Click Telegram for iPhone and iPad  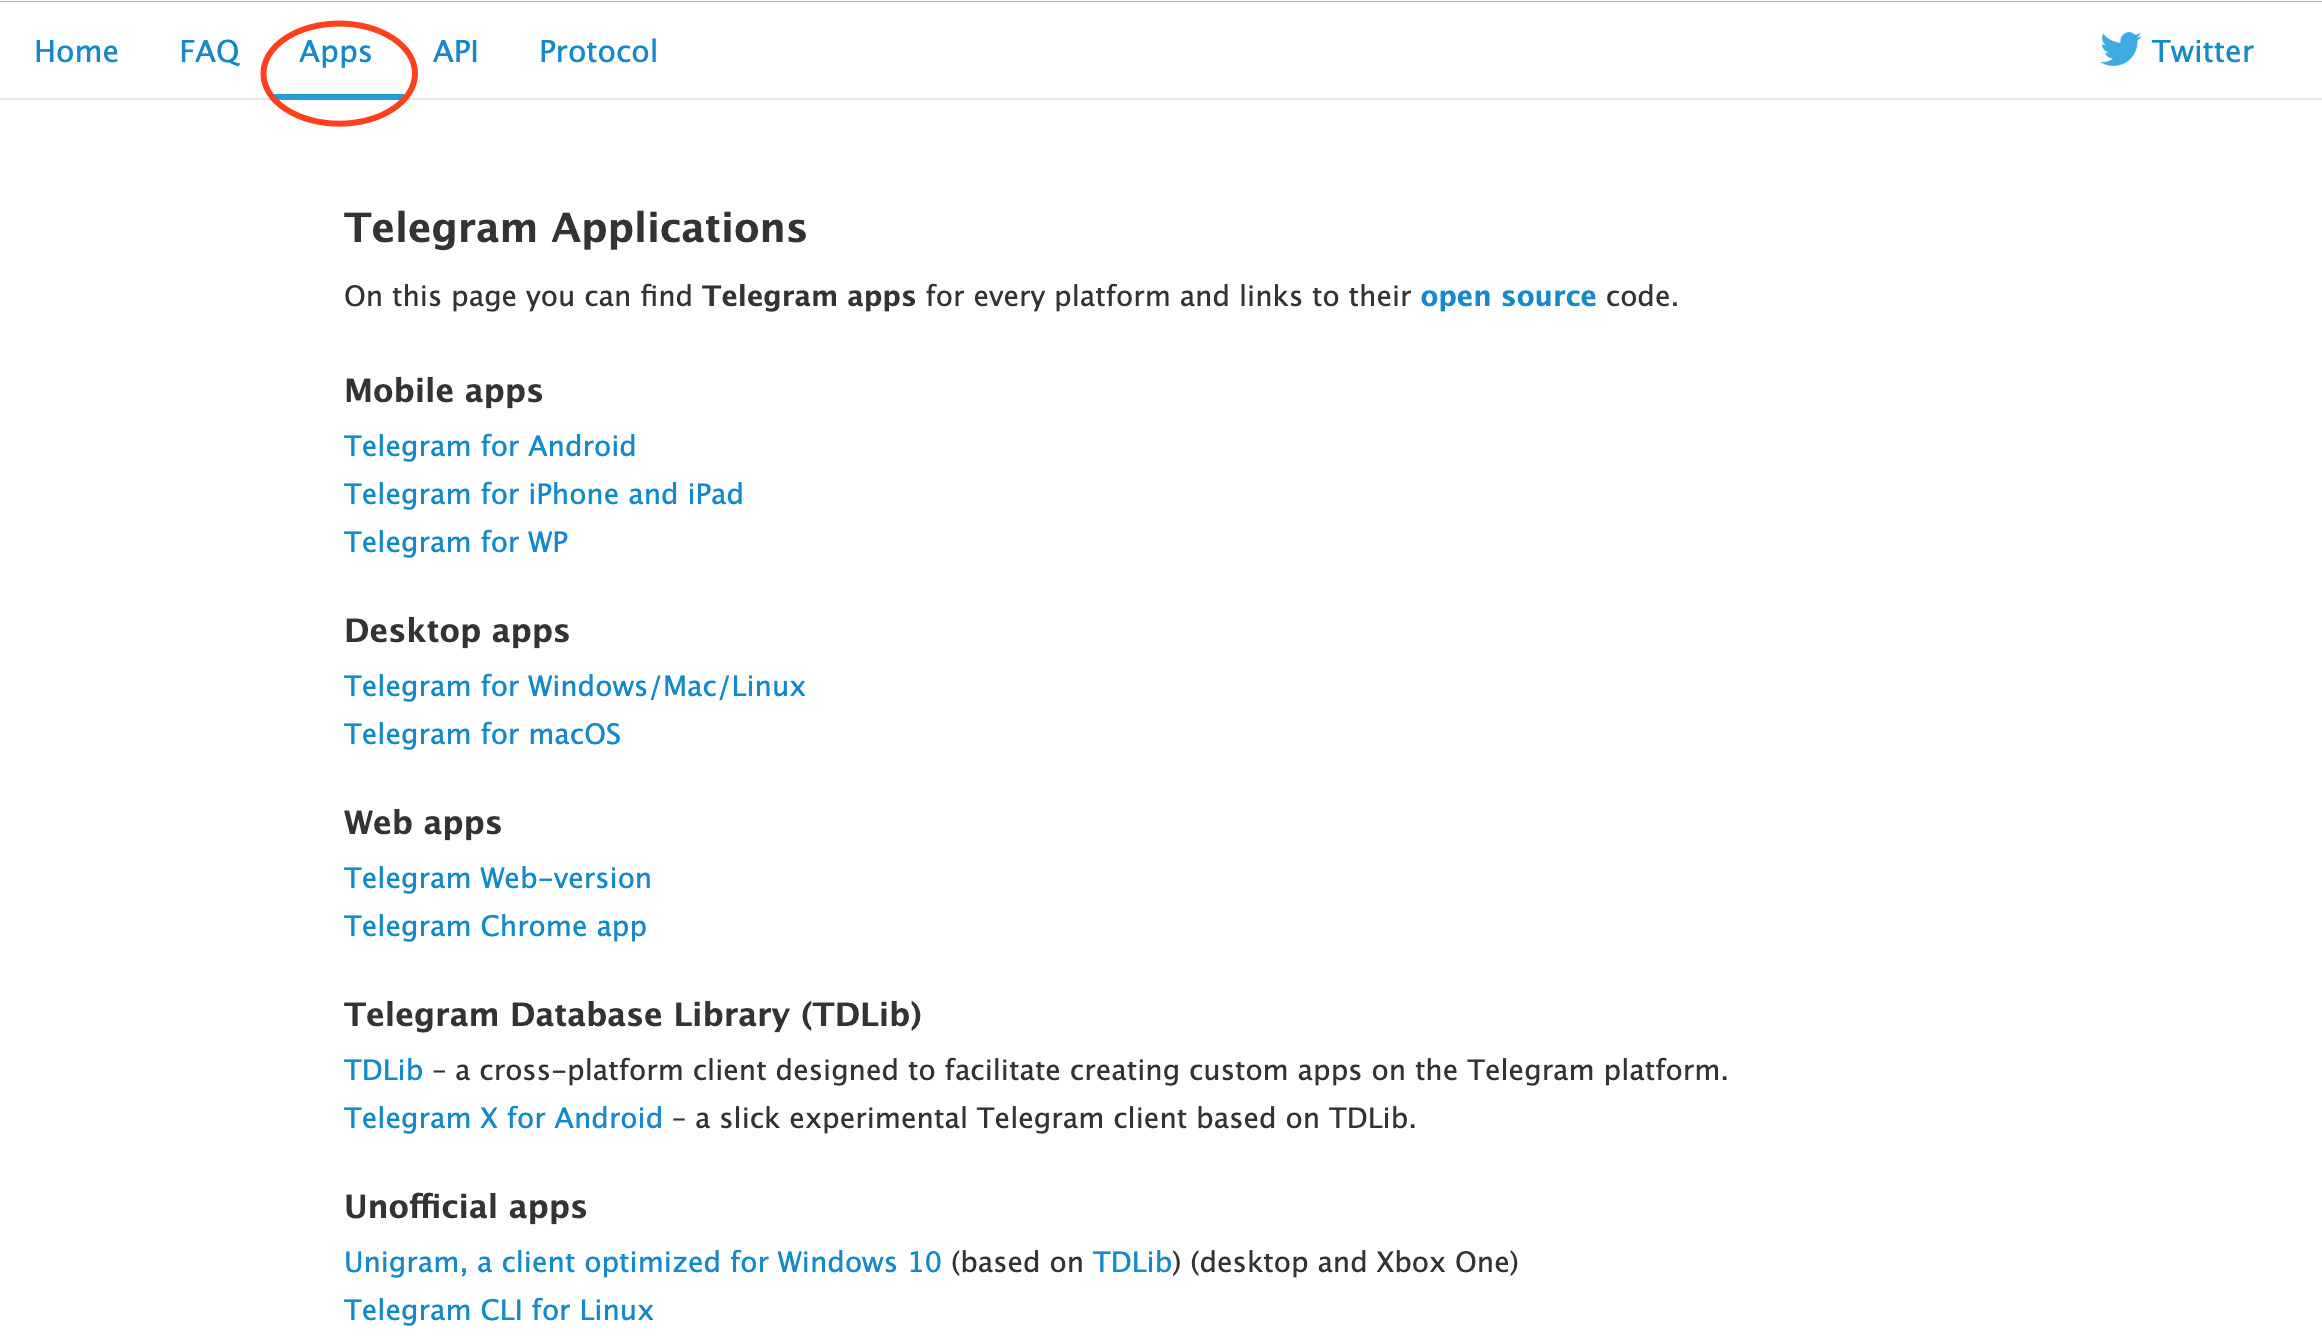click(543, 494)
